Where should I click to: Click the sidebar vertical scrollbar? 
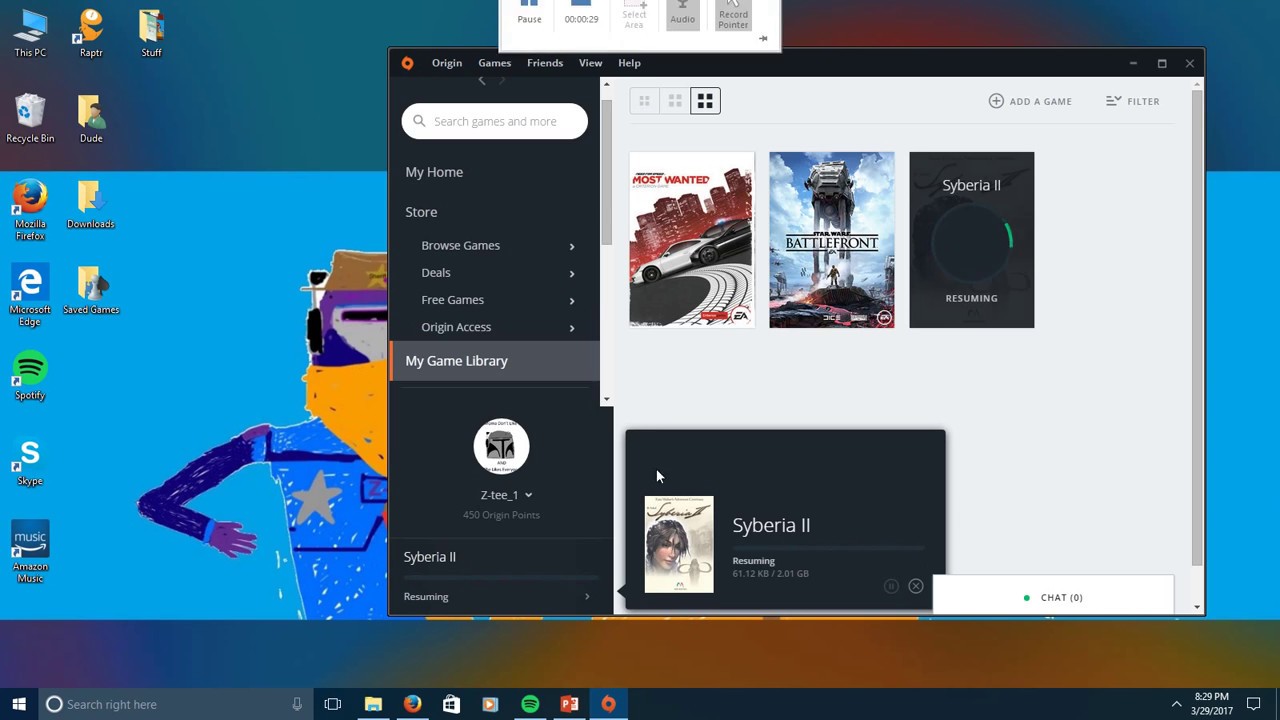pos(606,170)
